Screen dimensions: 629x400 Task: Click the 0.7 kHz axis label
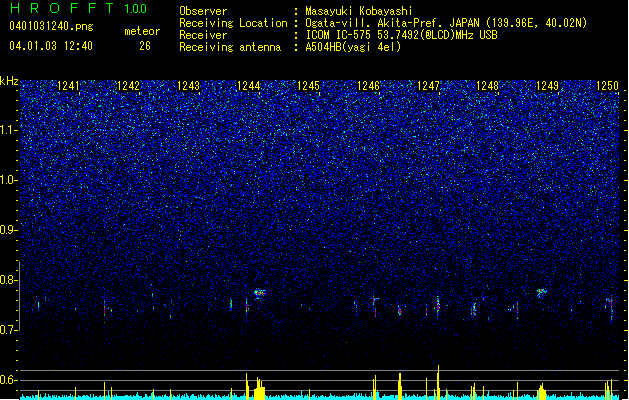[9, 330]
